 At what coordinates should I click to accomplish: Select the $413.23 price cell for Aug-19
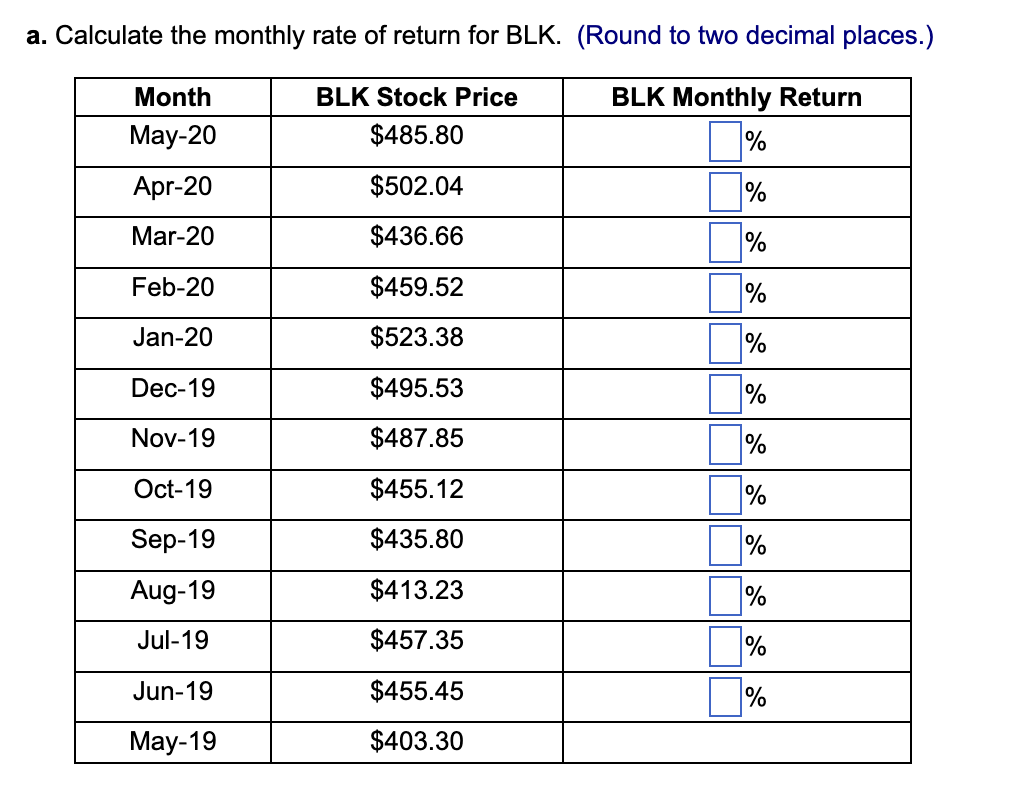click(x=416, y=591)
